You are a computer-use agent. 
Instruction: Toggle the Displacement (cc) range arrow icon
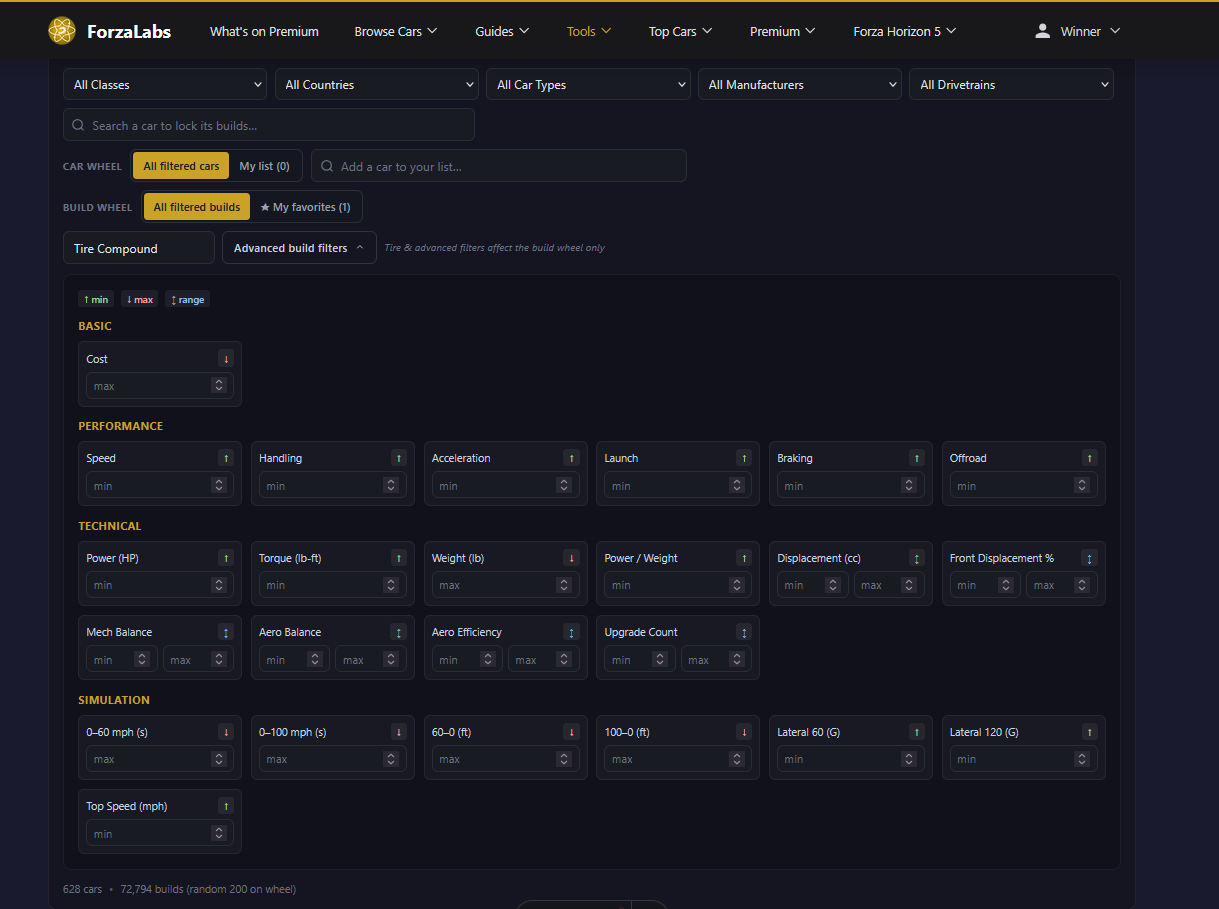pyautogui.click(x=917, y=558)
